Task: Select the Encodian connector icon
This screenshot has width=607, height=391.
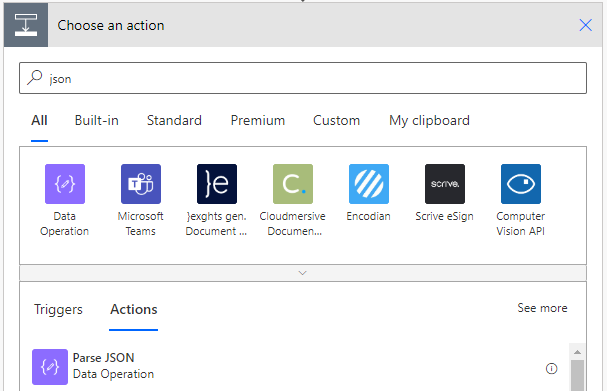Action: pyautogui.click(x=369, y=184)
